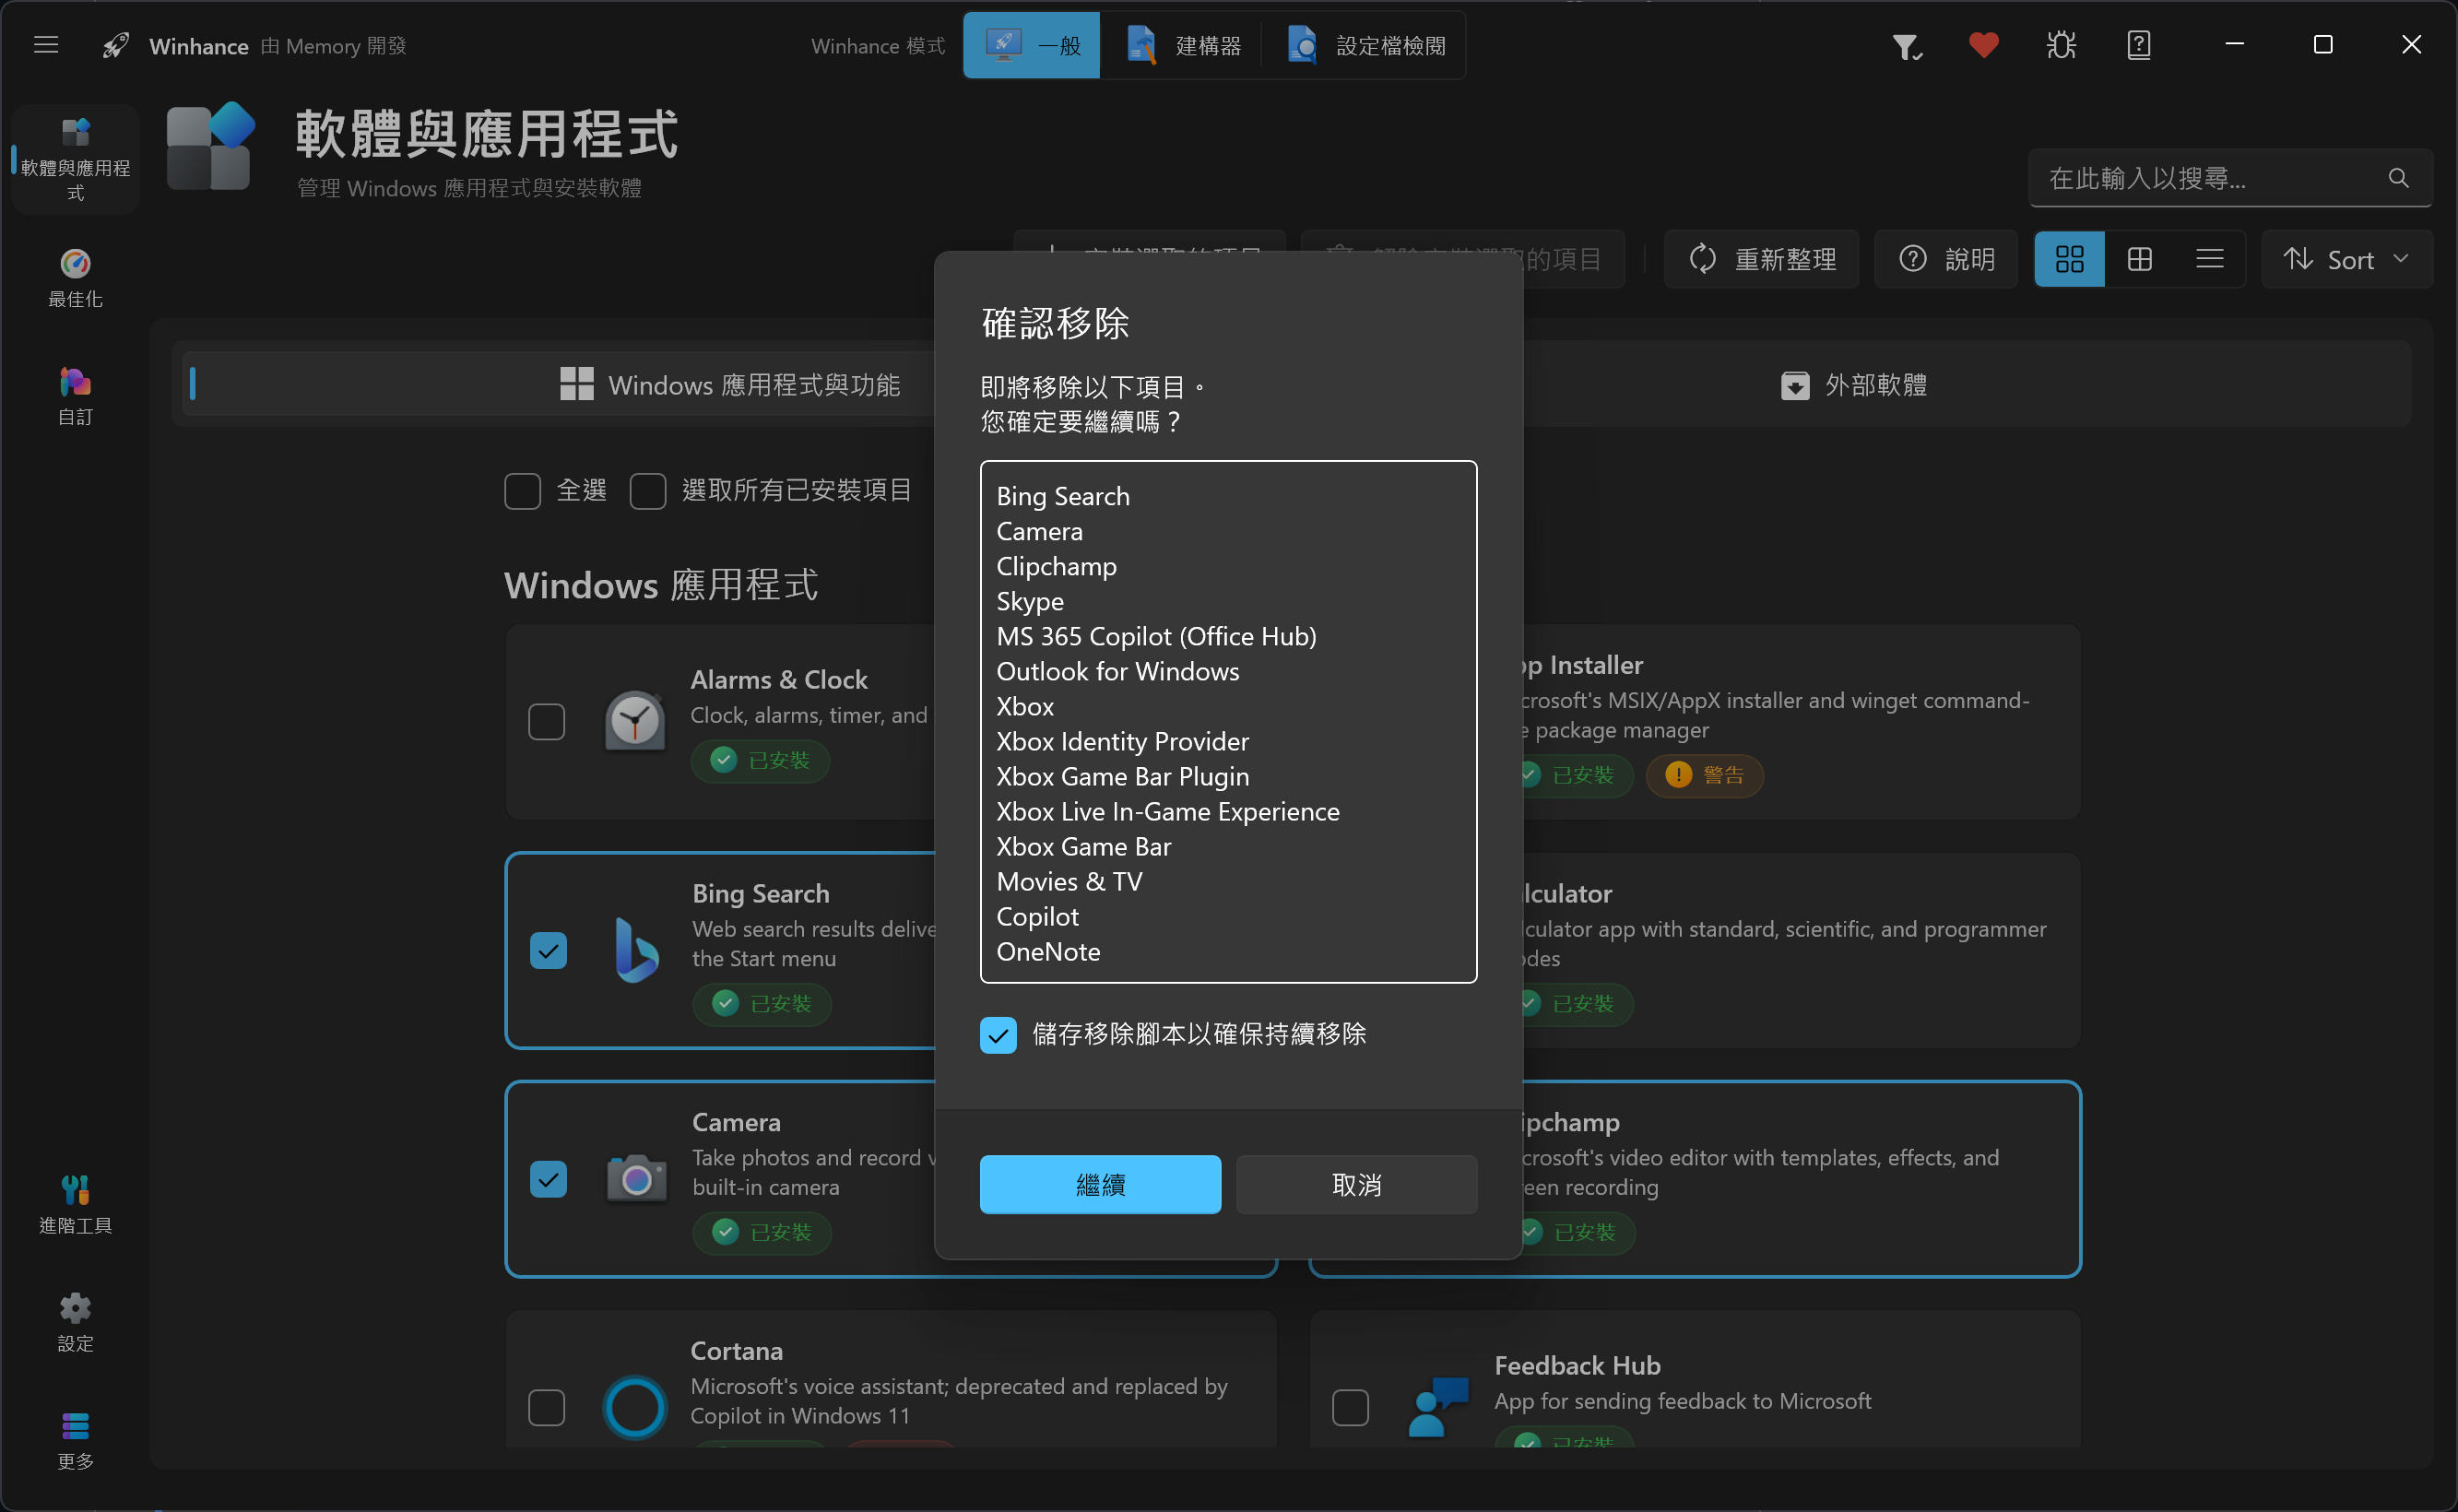
Task: Check the 選取所有已安裝項目 checkbox
Action: [x=648, y=491]
